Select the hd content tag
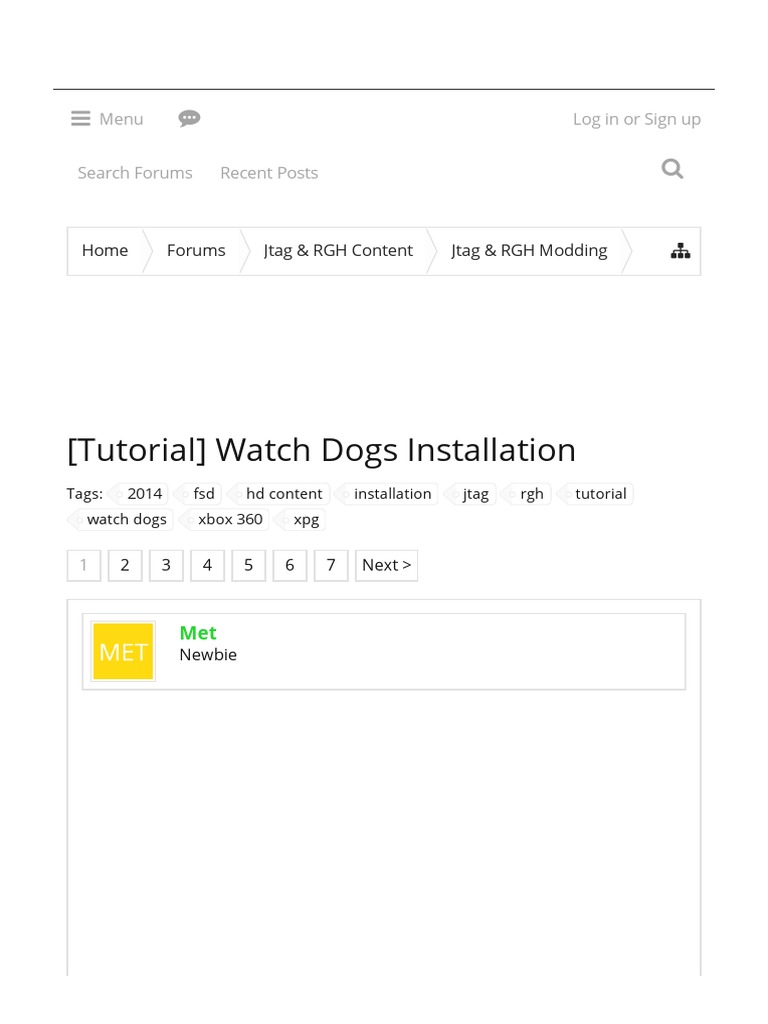768x1024 pixels. point(279,494)
